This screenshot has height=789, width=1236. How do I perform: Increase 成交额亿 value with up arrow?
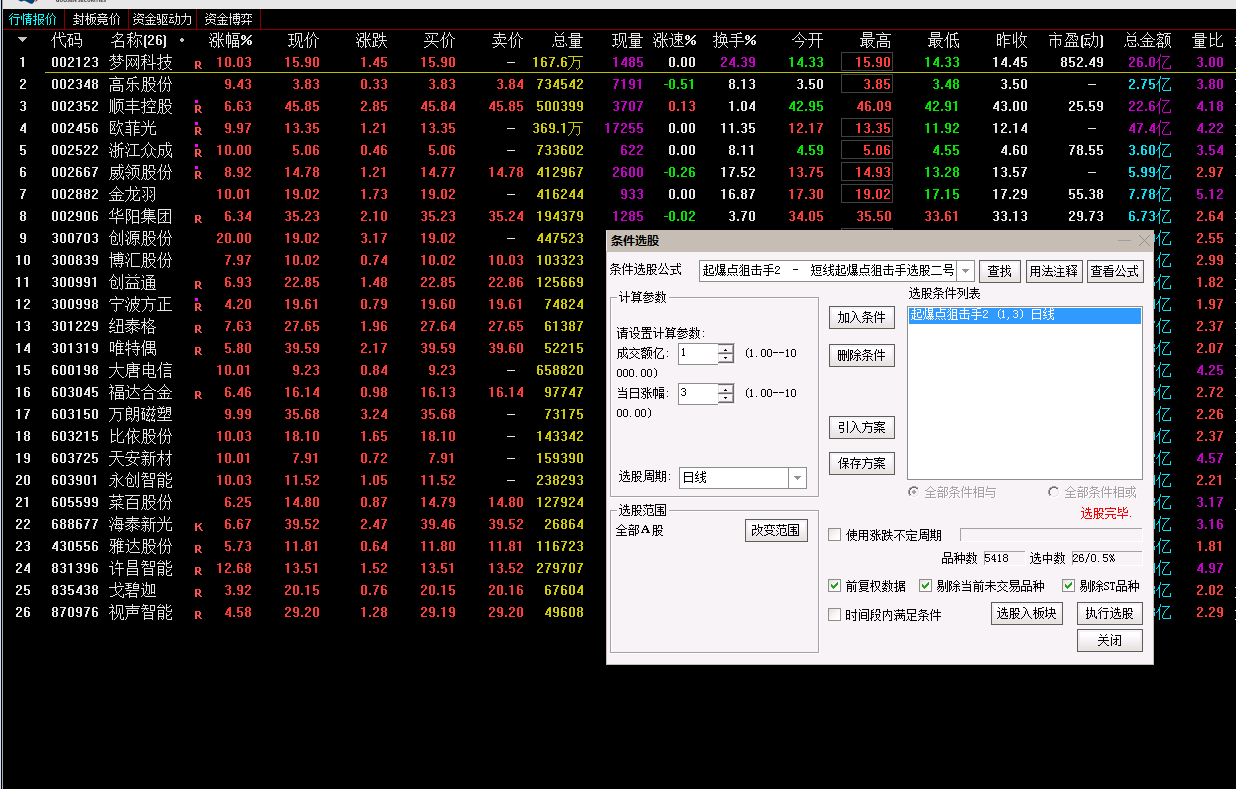726,349
